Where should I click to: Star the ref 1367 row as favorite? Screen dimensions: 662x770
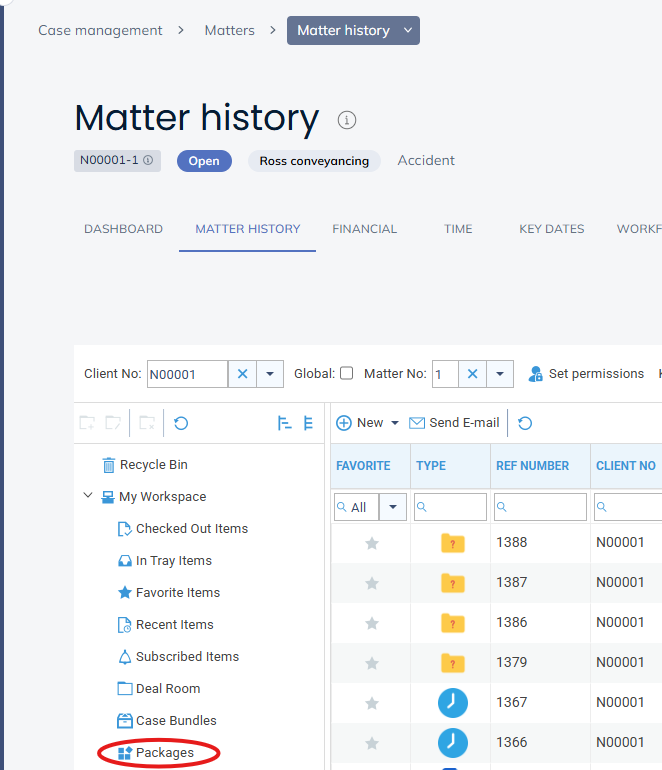[372, 703]
